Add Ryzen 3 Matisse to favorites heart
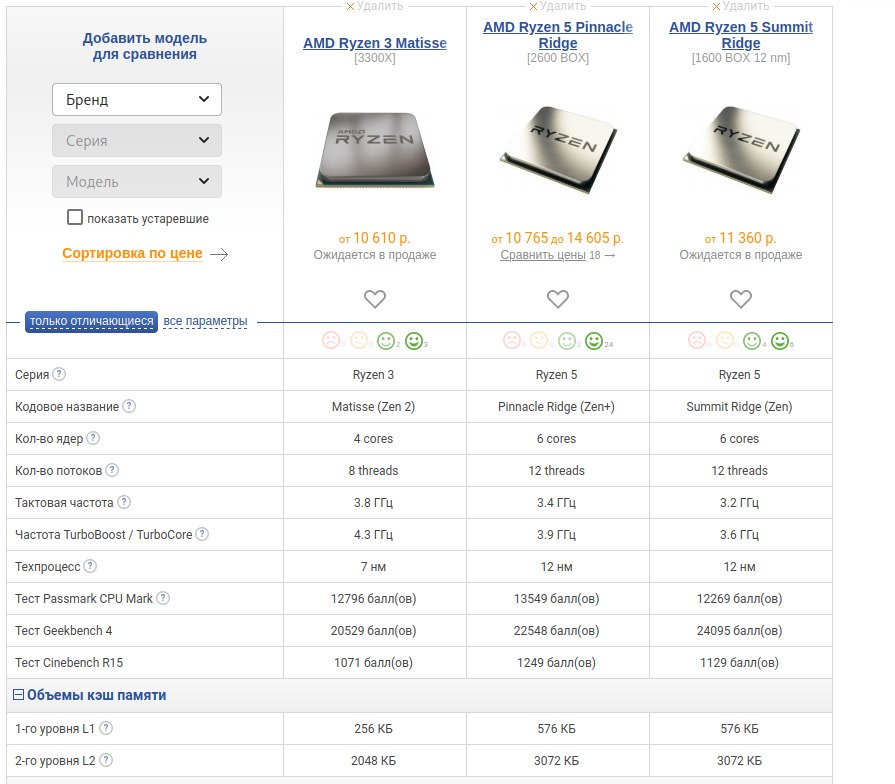The height and width of the screenshot is (784, 895). 375,299
